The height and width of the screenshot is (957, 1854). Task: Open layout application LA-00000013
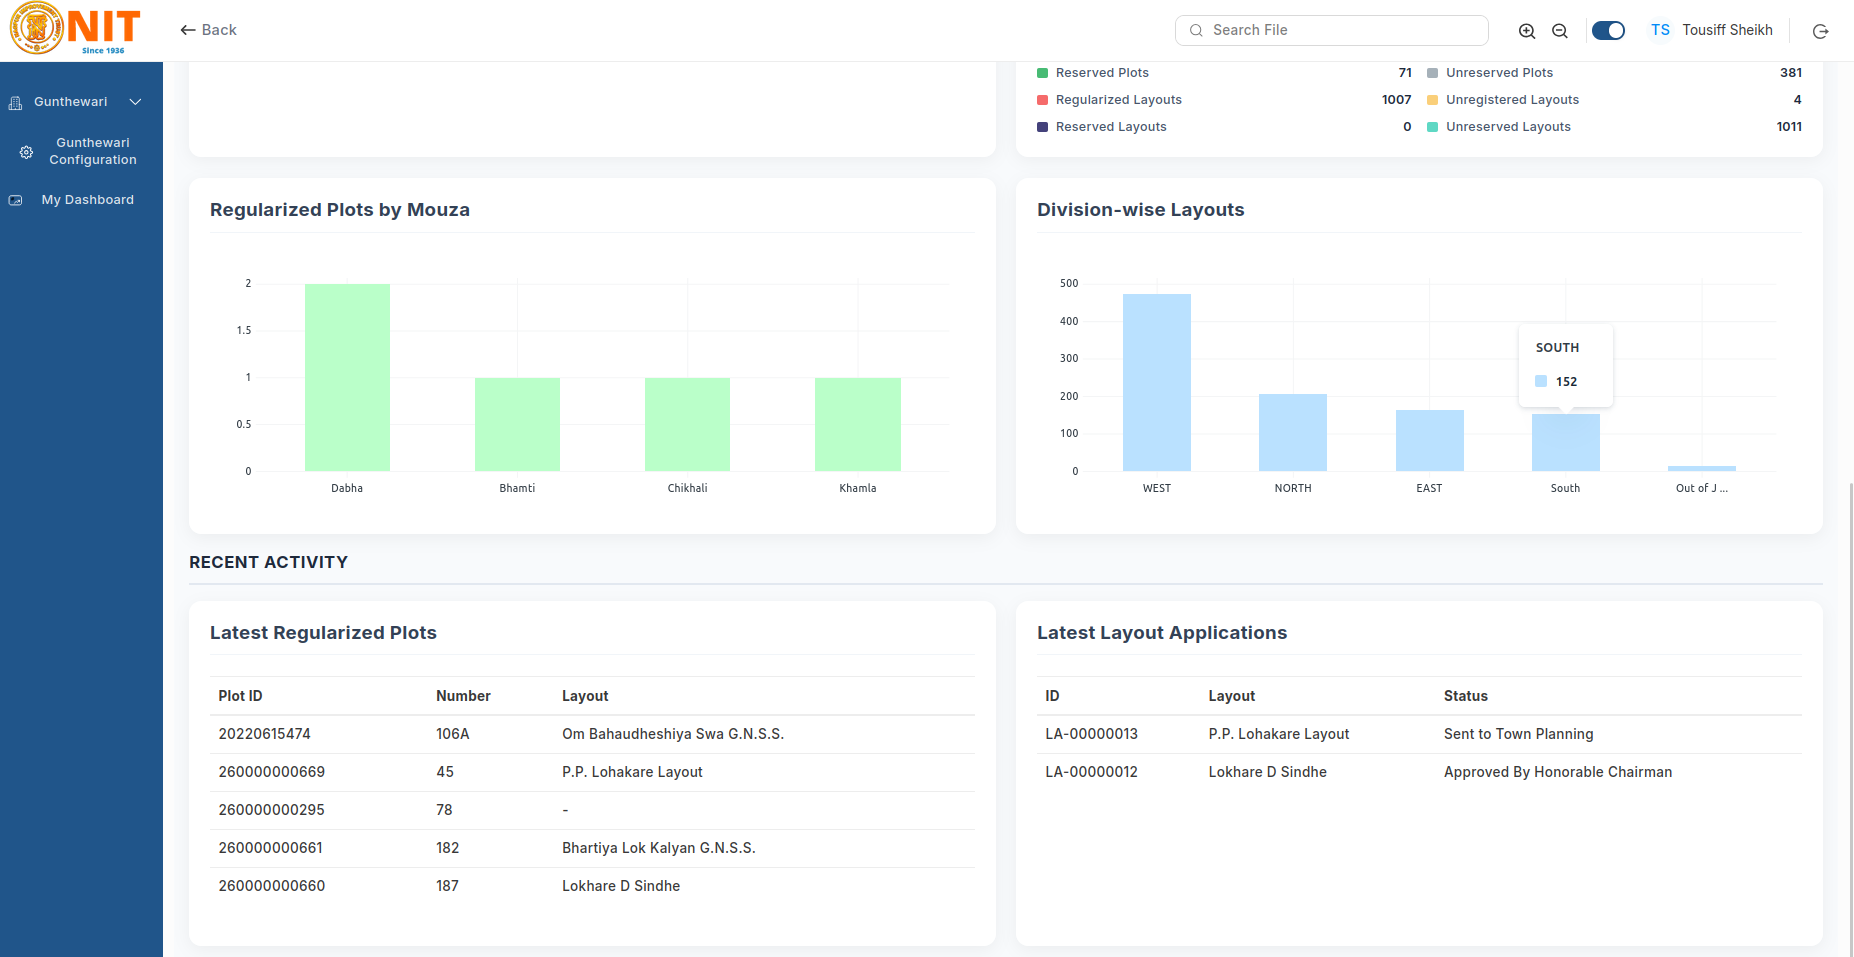[1091, 734]
